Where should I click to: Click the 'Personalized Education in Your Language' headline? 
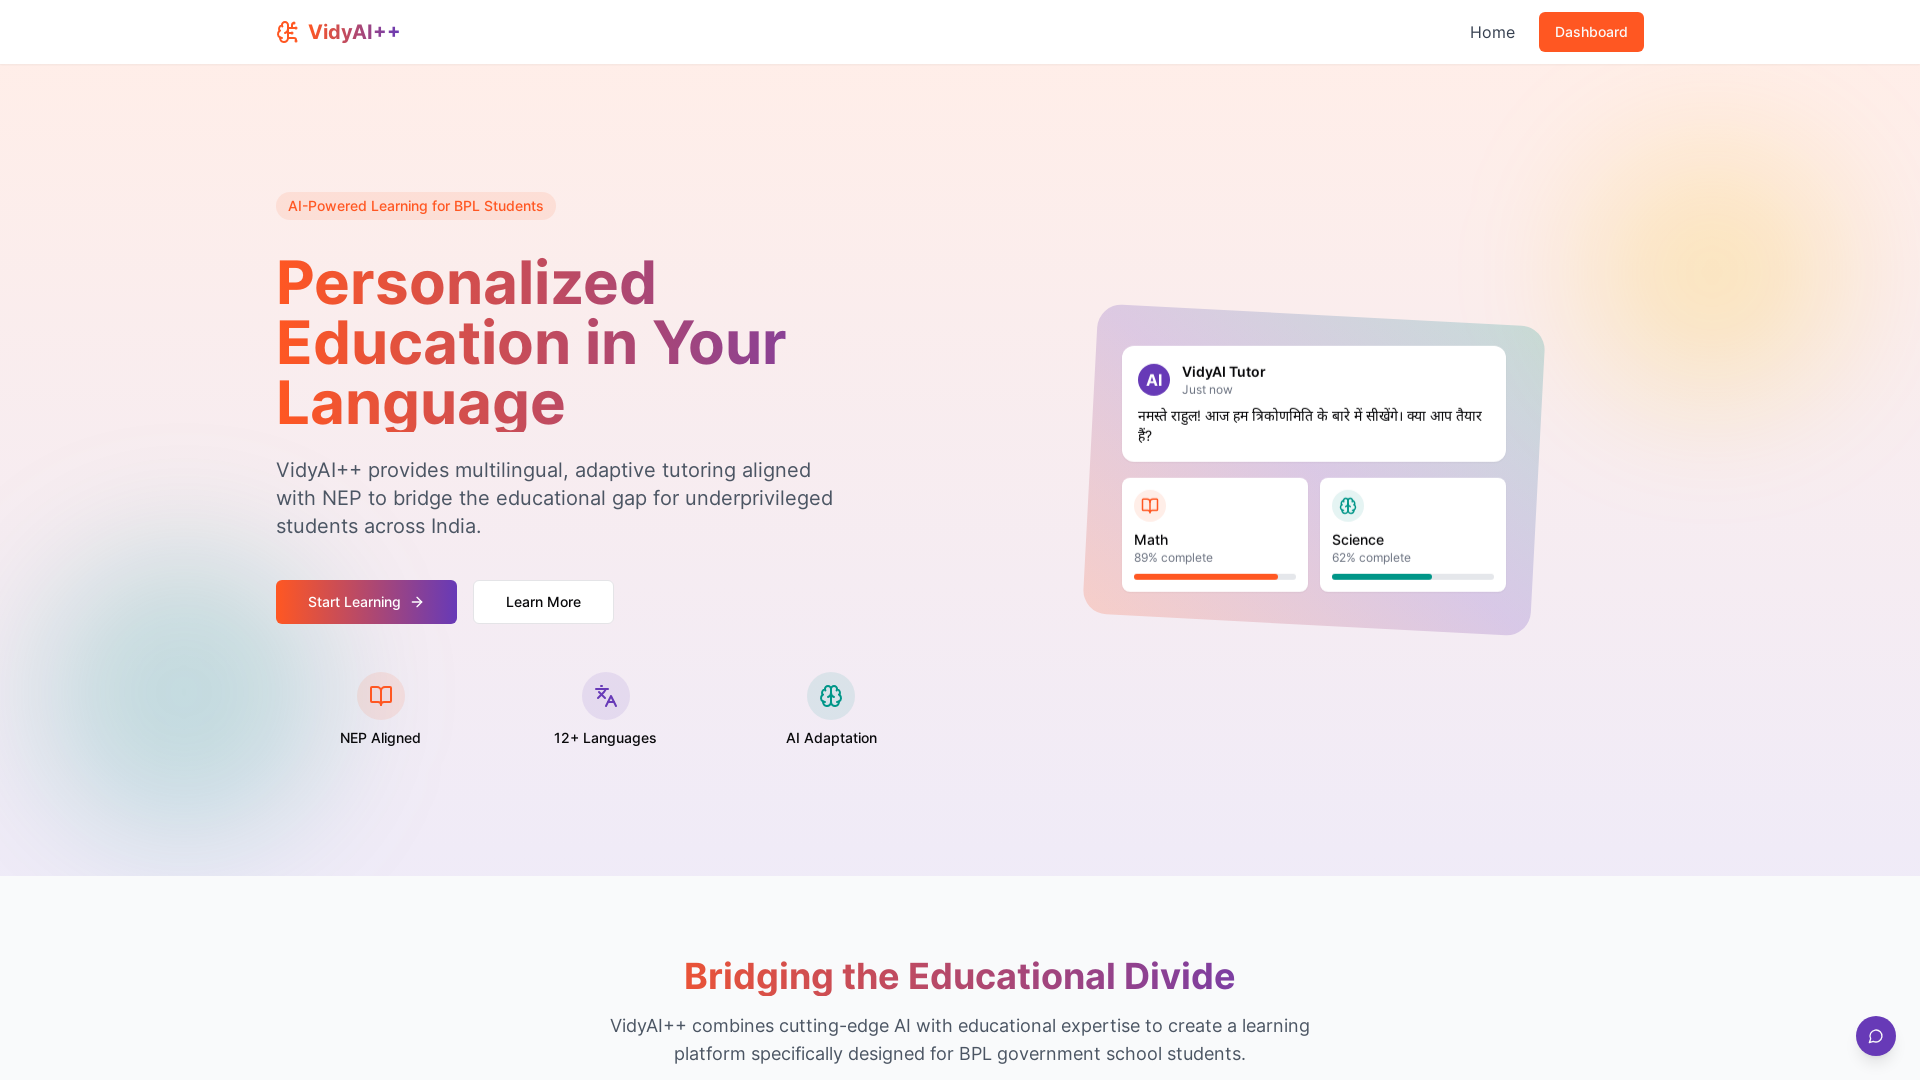click(531, 343)
